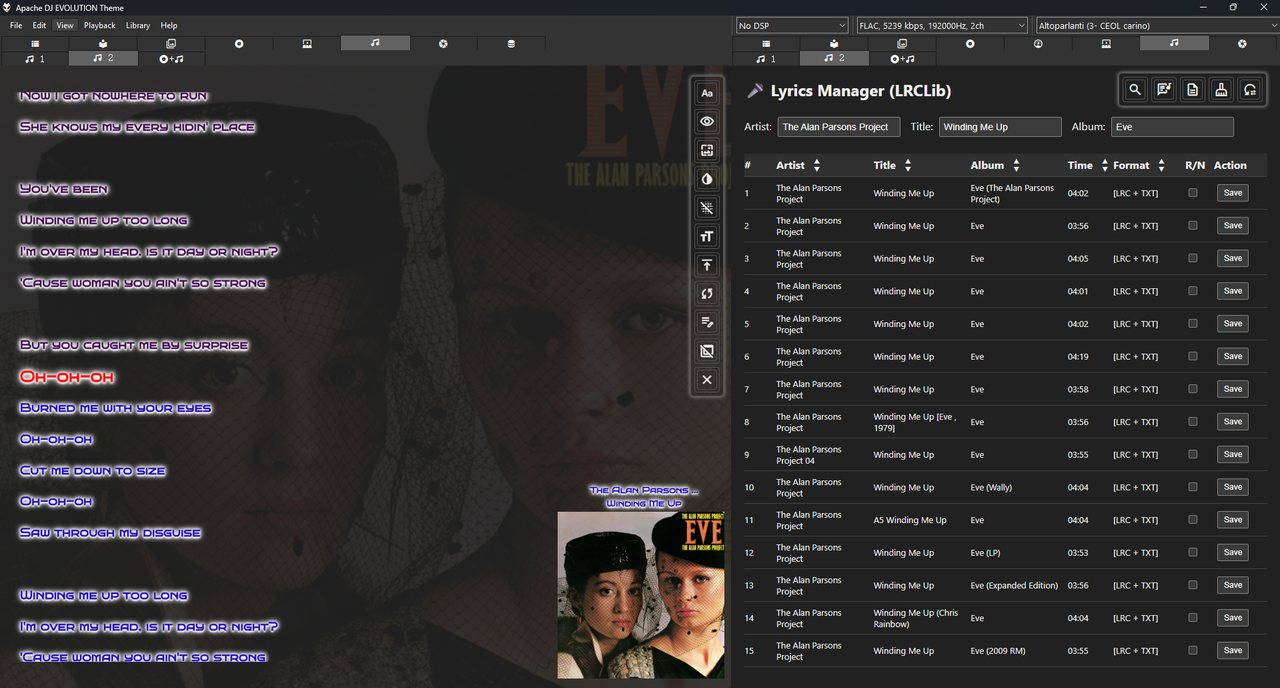Tick R/N checkbox for row 7
Image resolution: width=1280 pixels, height=688 pixels.
click(x=1192, y=389)
